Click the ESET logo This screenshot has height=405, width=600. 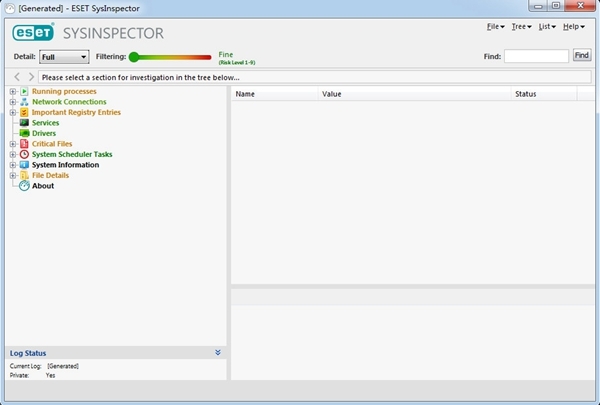pos(33,32)
